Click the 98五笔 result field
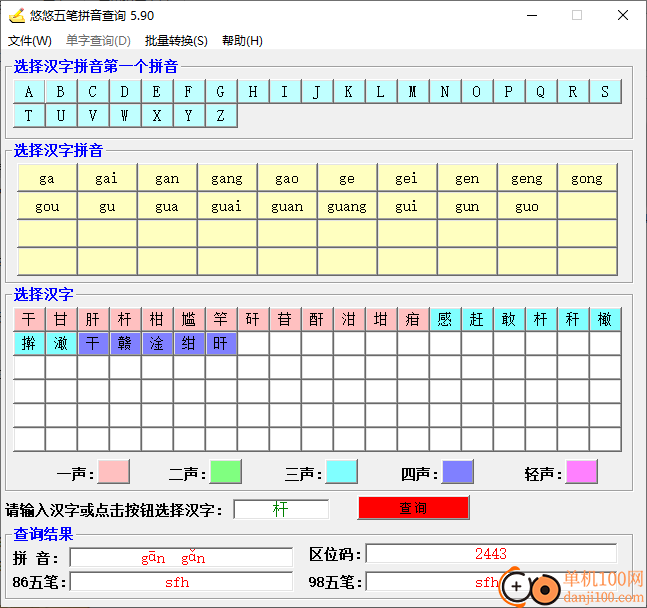This screenshot has height=608, width=647. (x=491, y=582)
